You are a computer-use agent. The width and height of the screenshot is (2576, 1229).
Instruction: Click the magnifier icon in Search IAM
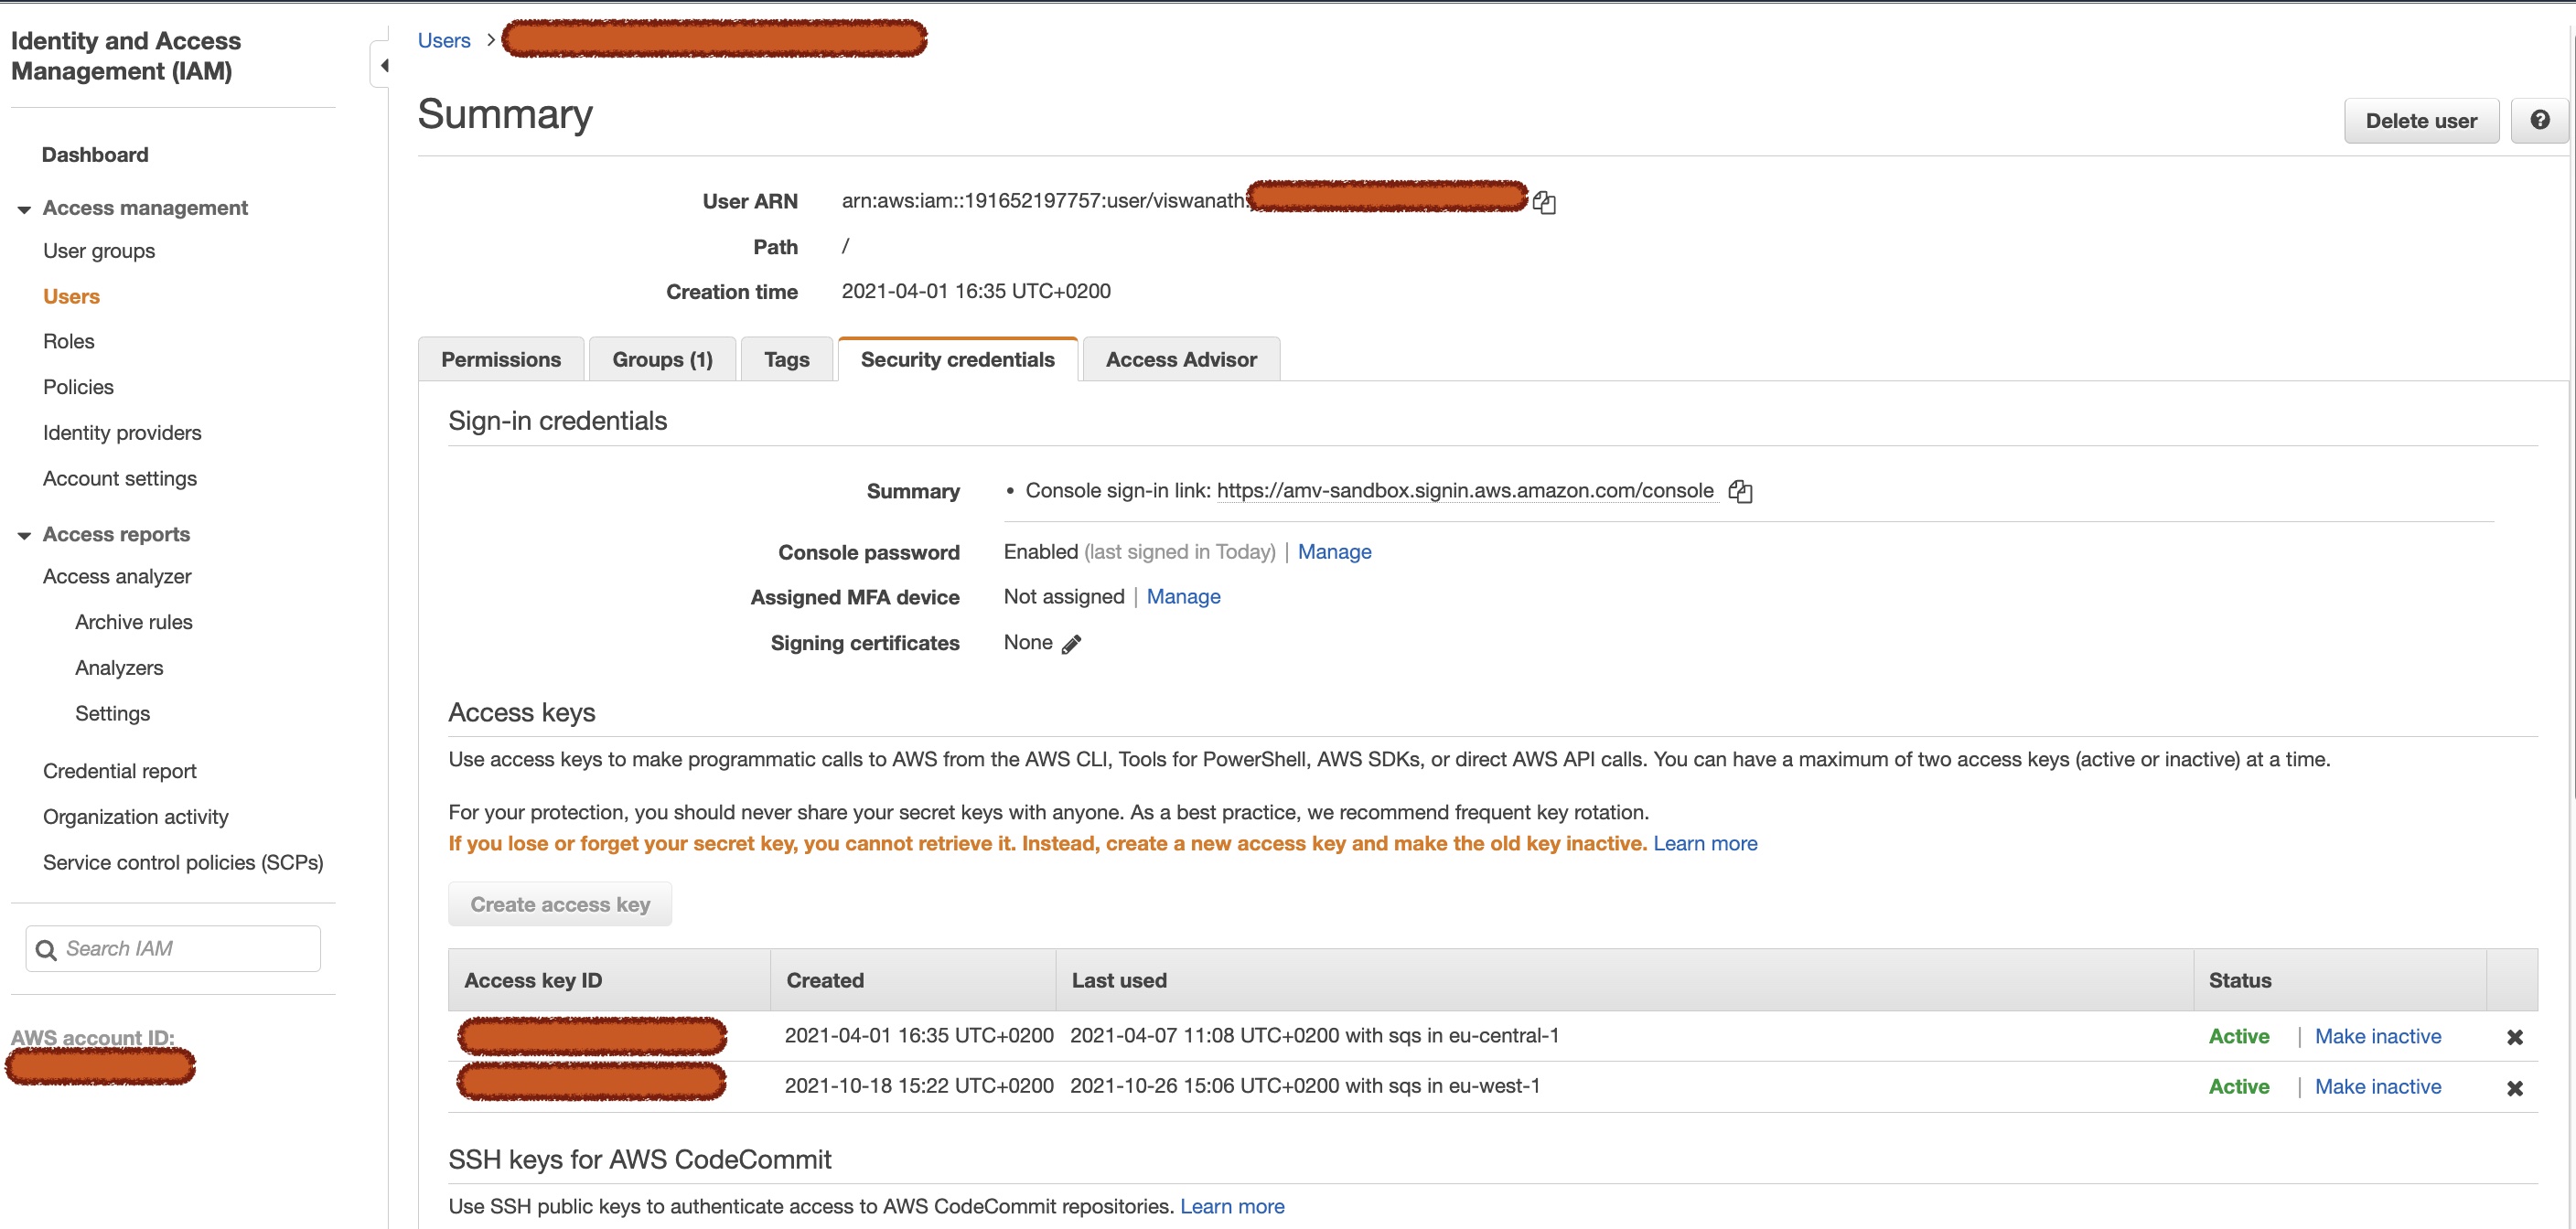coord(46,949)
